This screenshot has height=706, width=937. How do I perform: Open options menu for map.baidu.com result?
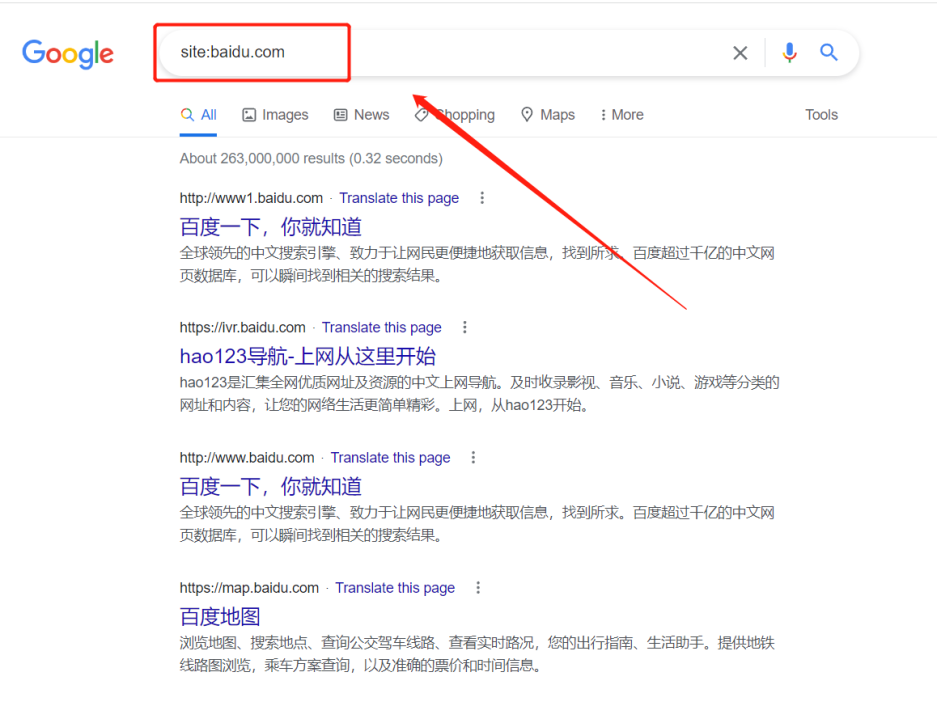click(x=477, y=588)
